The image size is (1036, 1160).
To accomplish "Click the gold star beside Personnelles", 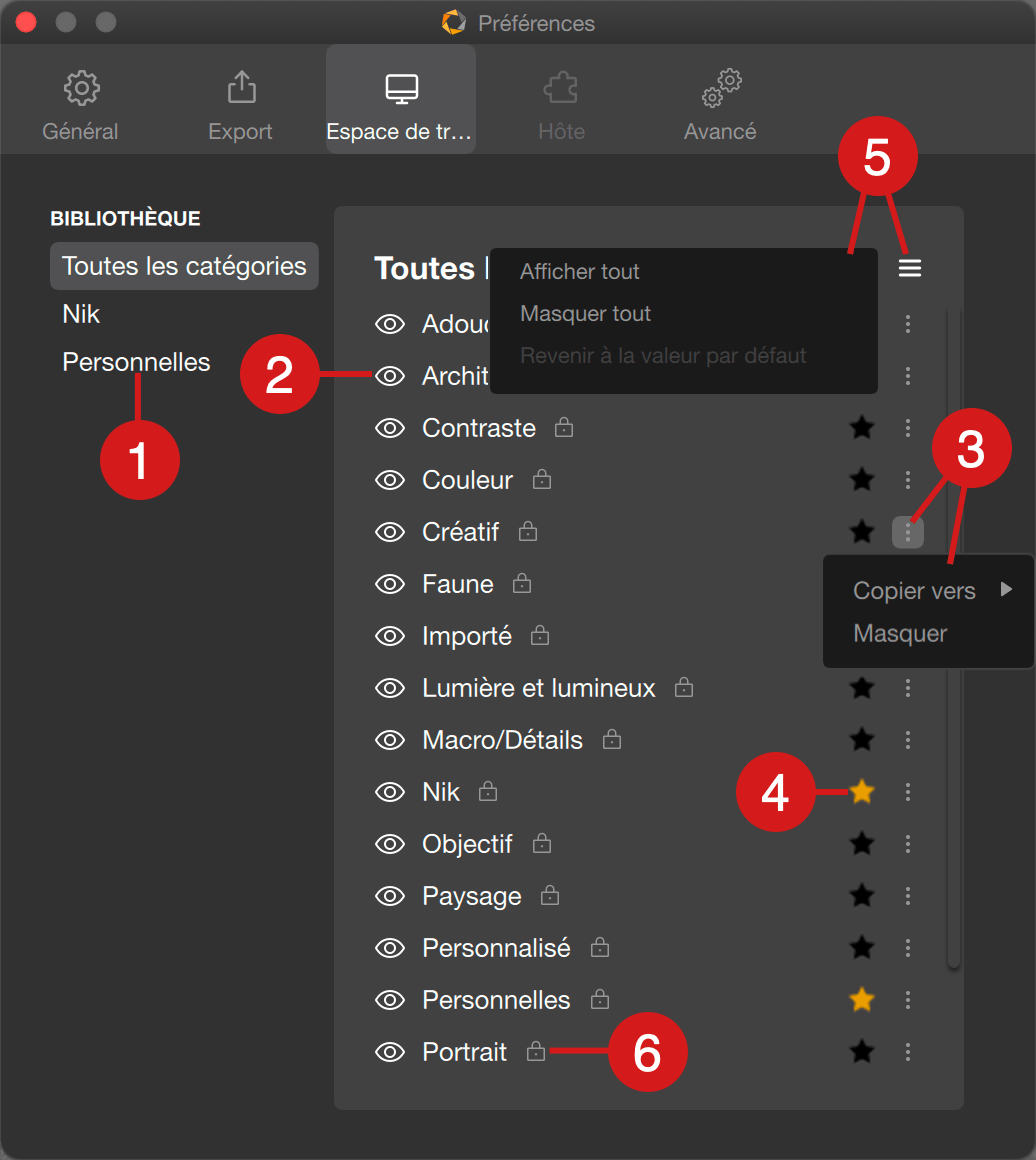I will pos(862,999).
